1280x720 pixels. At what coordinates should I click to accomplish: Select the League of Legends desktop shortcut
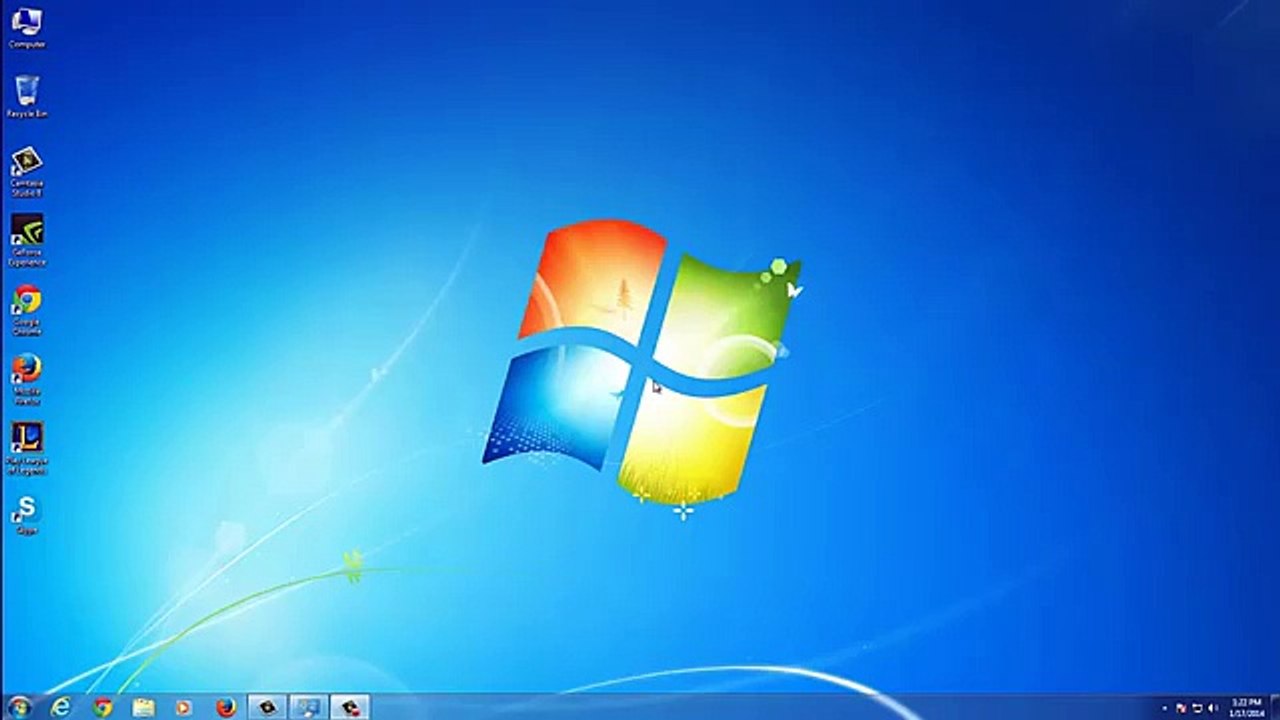pos(27,447)
